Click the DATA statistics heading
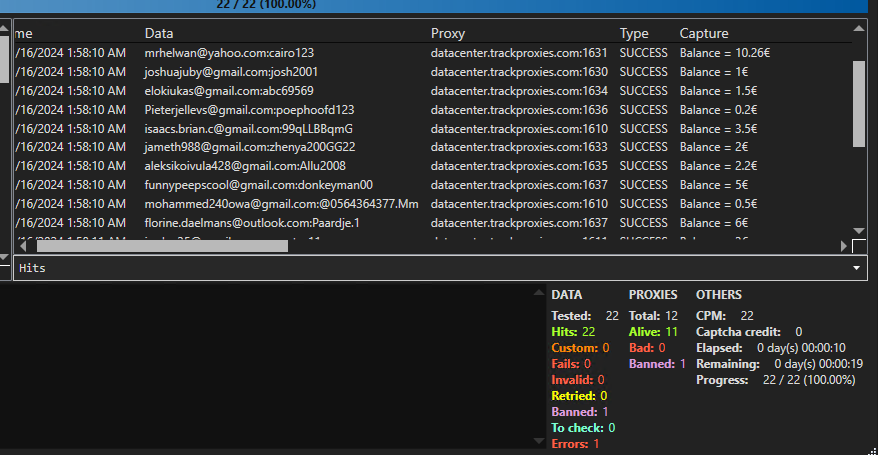This screenshot has width=878, height=455. (567, 295)
